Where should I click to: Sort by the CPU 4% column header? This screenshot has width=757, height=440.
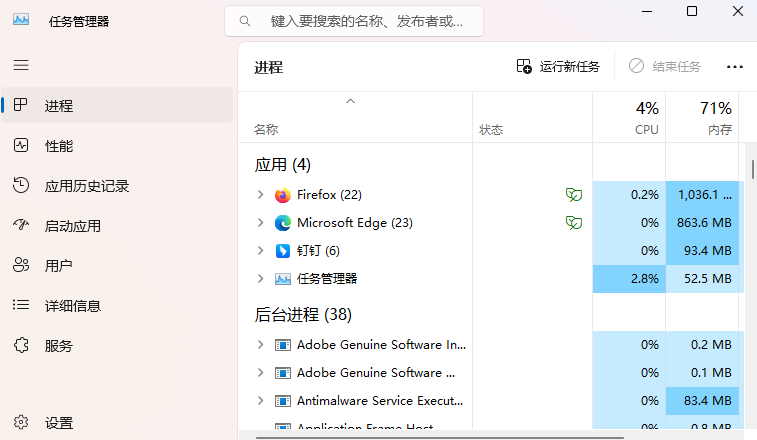pyautogui.click(x=629, y=117)
